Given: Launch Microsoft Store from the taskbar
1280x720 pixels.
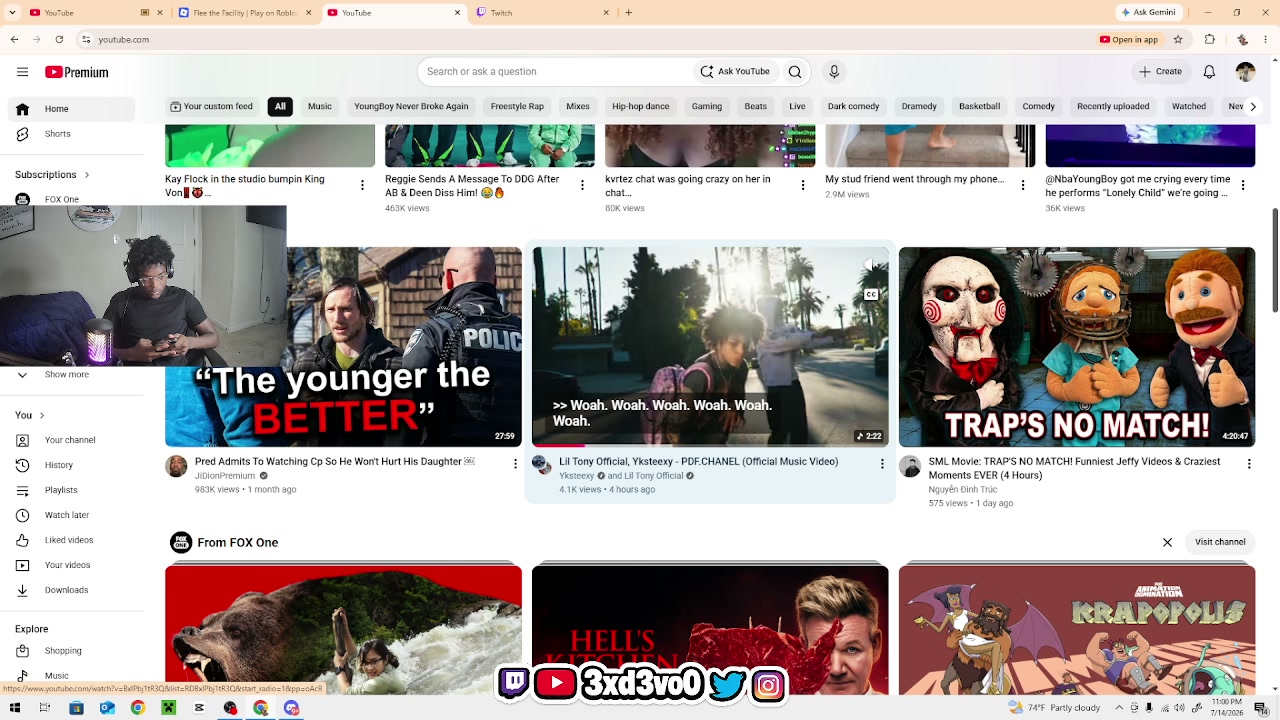Looking at the screenshot, I should 76,708.
